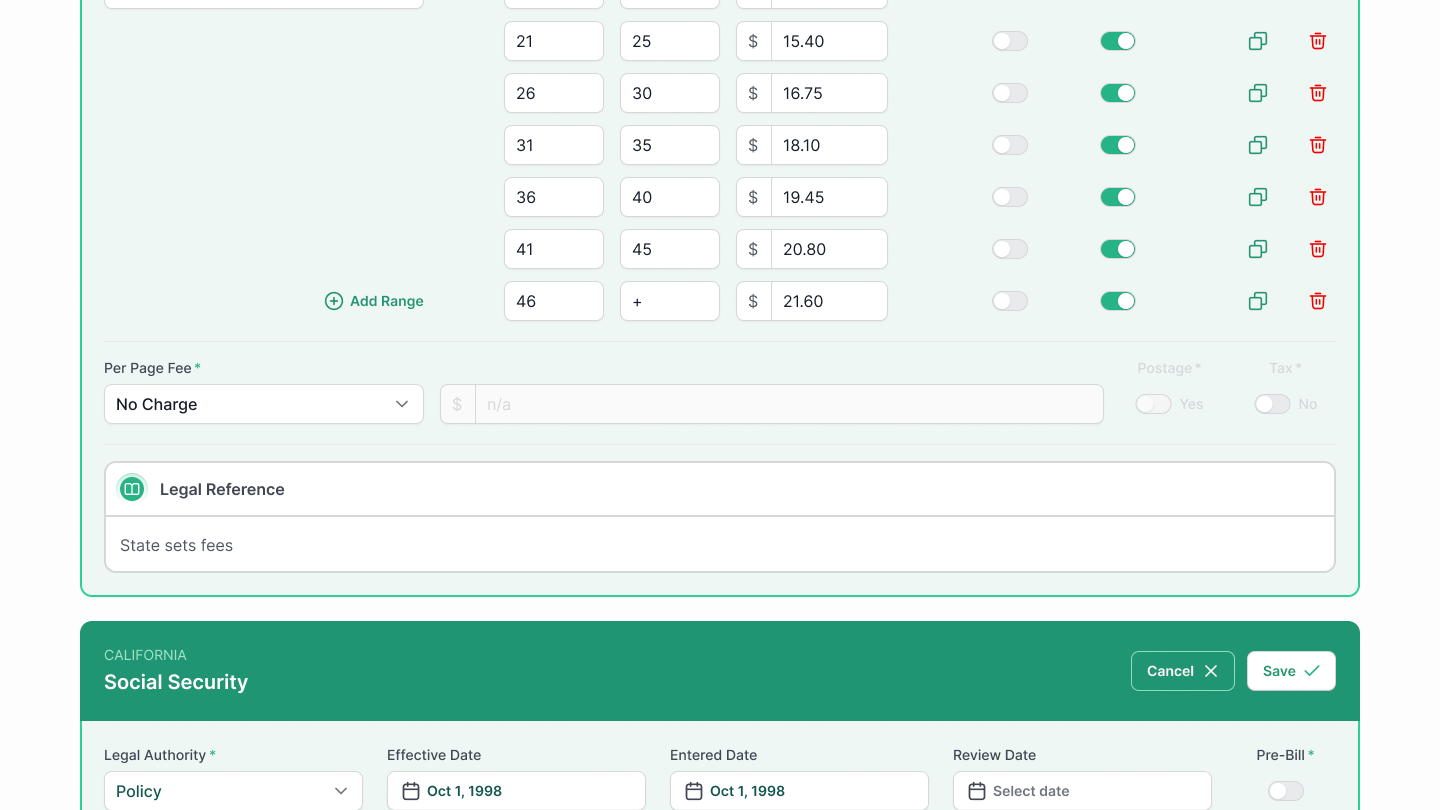Click the range end field showing 25

tap(670, 41)
